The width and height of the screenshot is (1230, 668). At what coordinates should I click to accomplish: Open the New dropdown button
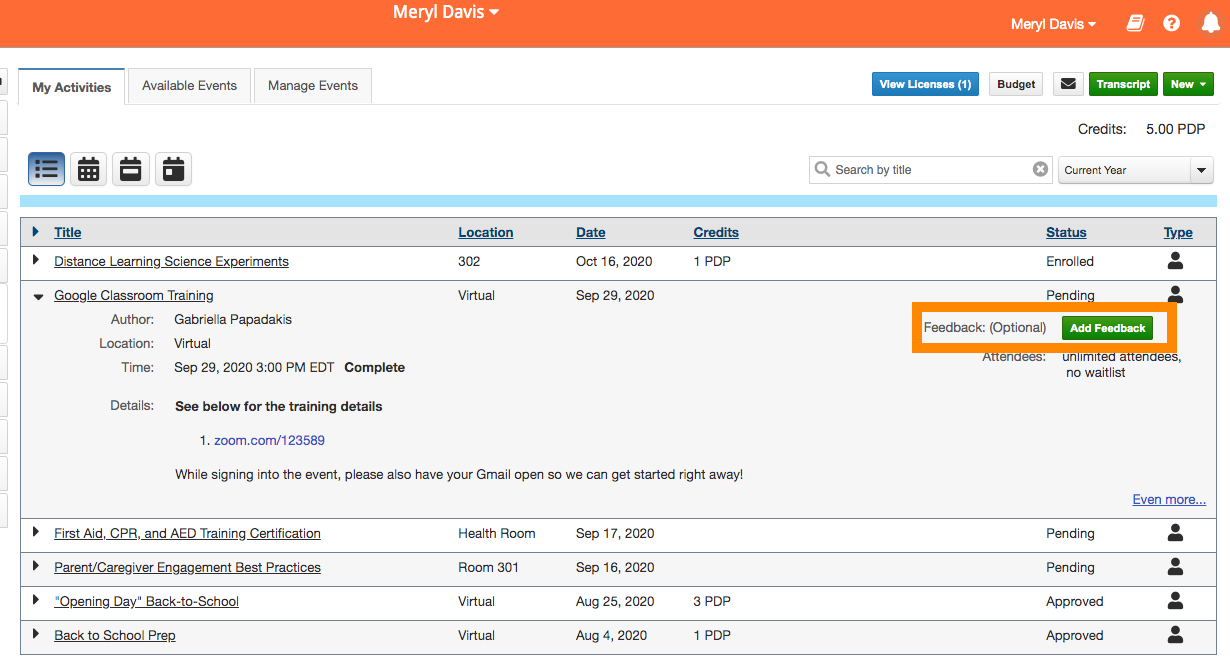(1188, 84)
